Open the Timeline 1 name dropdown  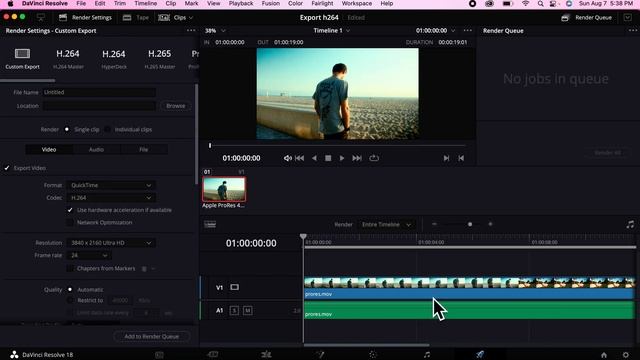point(331,31)
